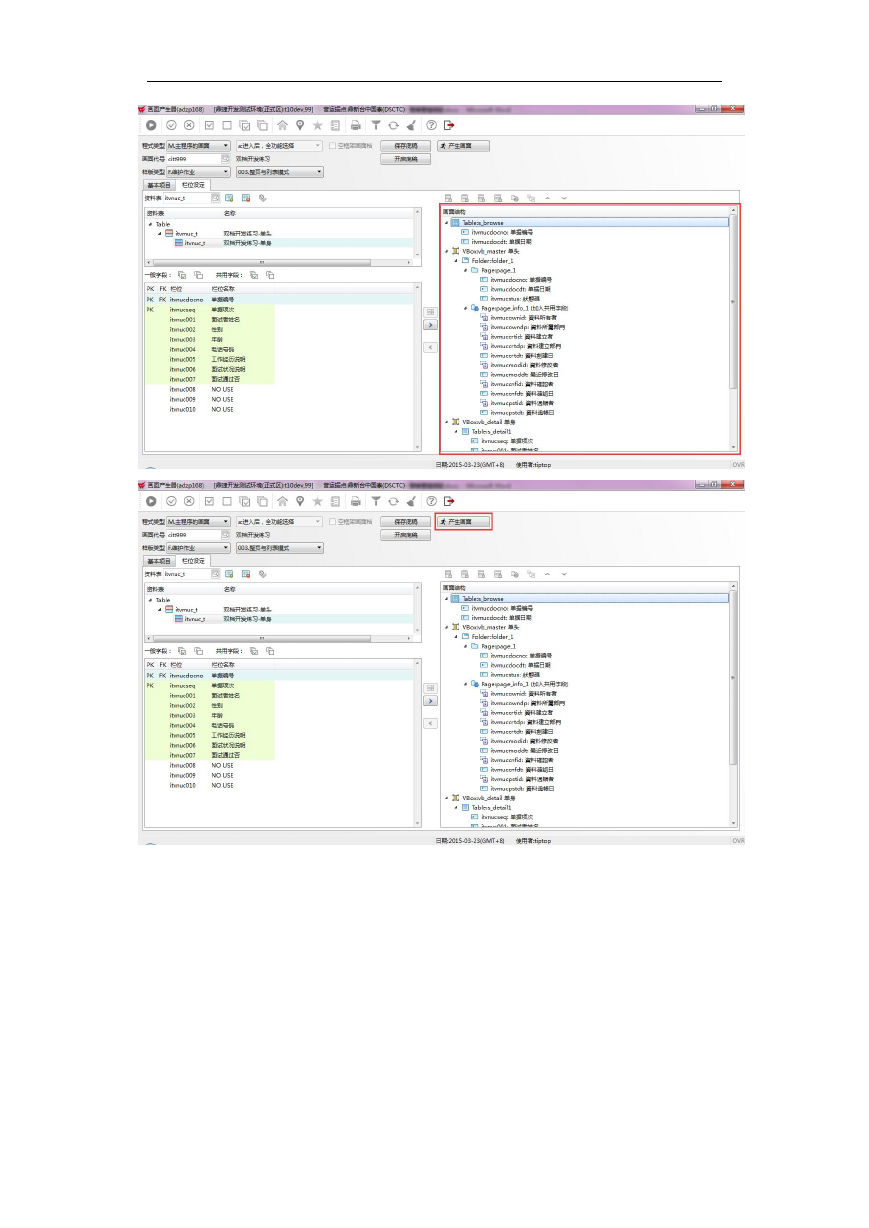The image size is (869, 1228).
Task: Collapse the Table node in lower table list
Action: click(150, 600)
